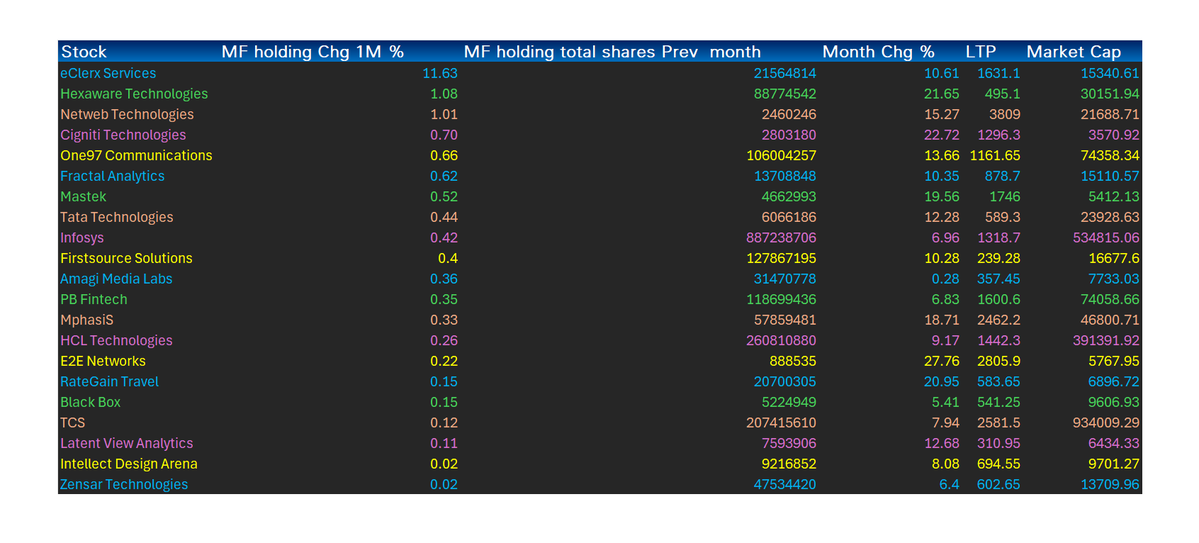Click Mastek shares value 4662993
Image resolution: width=1199 pixels, height=543 pixels.
(x=788, y=197)
